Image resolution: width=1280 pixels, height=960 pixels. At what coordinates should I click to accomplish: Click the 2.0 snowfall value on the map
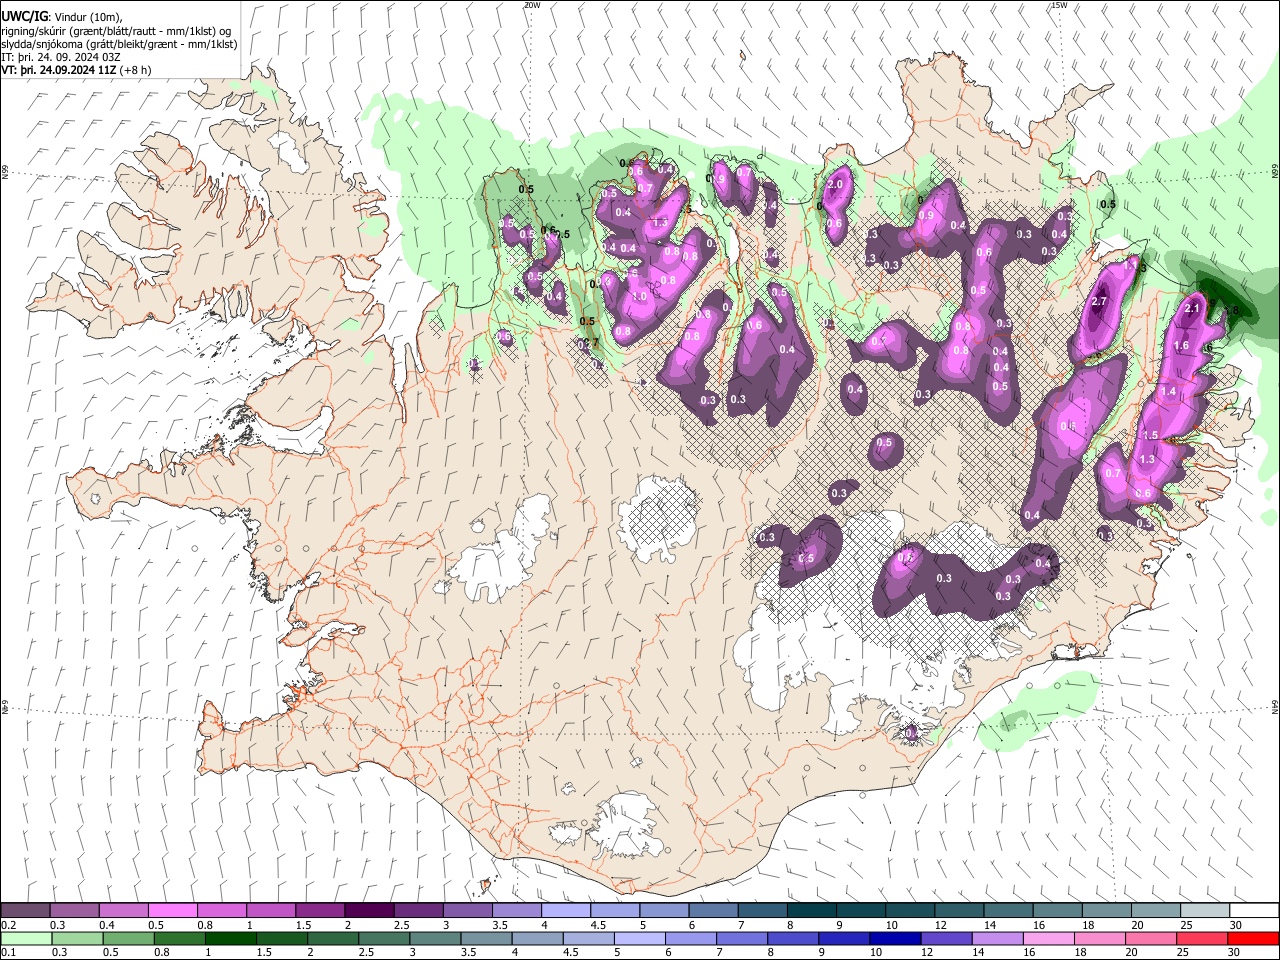point(836,185)
